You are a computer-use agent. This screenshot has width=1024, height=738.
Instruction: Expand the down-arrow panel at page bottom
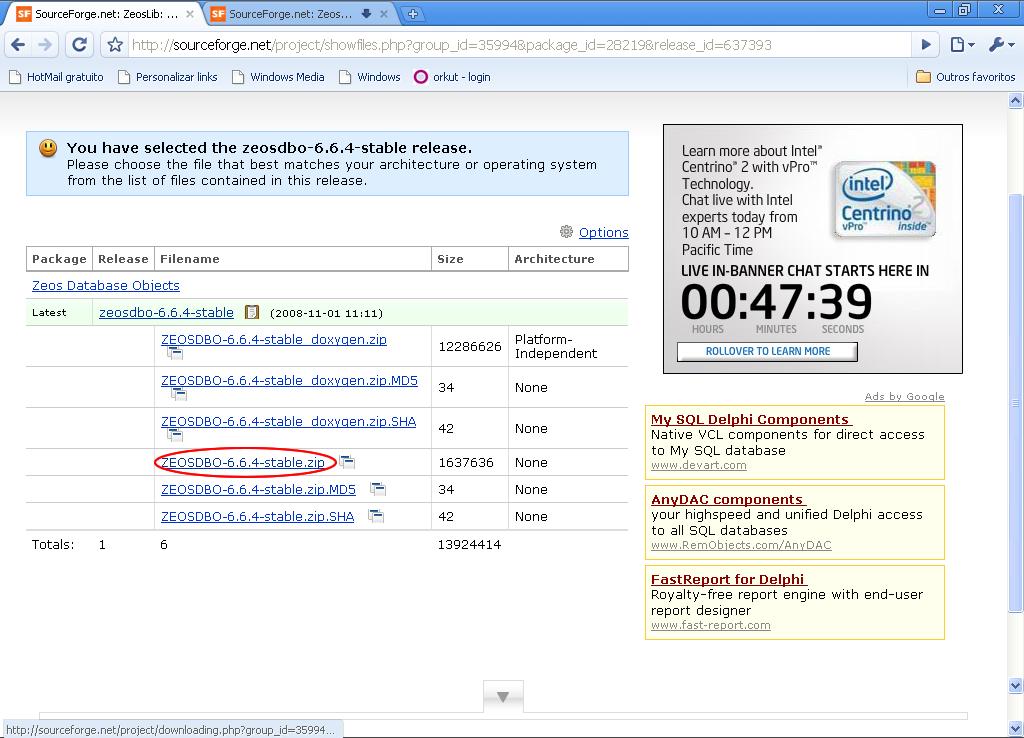(503, 697)
